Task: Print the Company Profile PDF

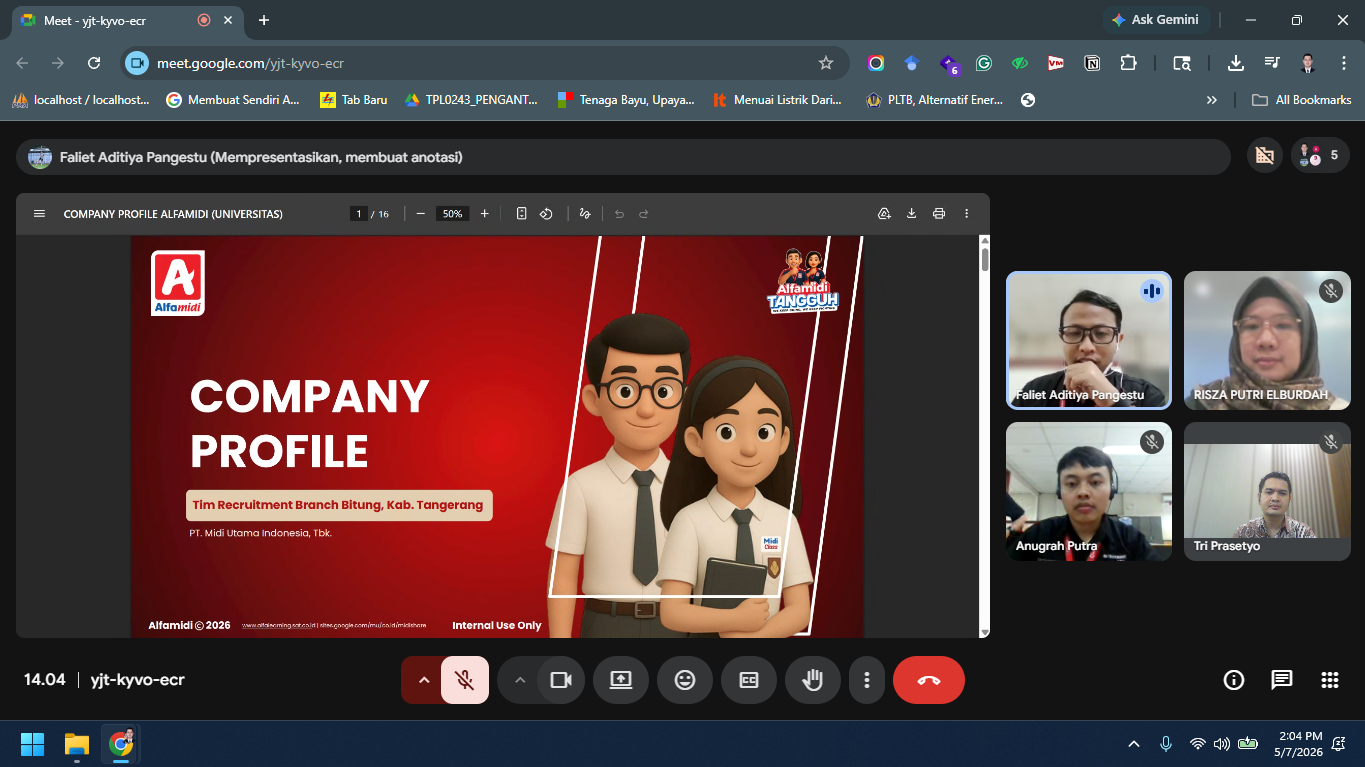Action: [939, 214]
